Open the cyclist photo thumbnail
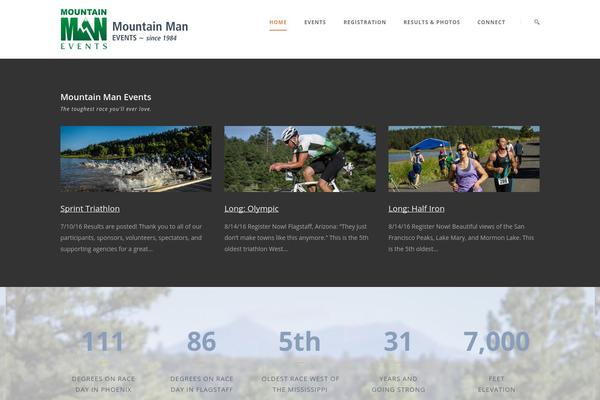The height and width of the screenshot is (400, 600). click(x=300, y=159)
